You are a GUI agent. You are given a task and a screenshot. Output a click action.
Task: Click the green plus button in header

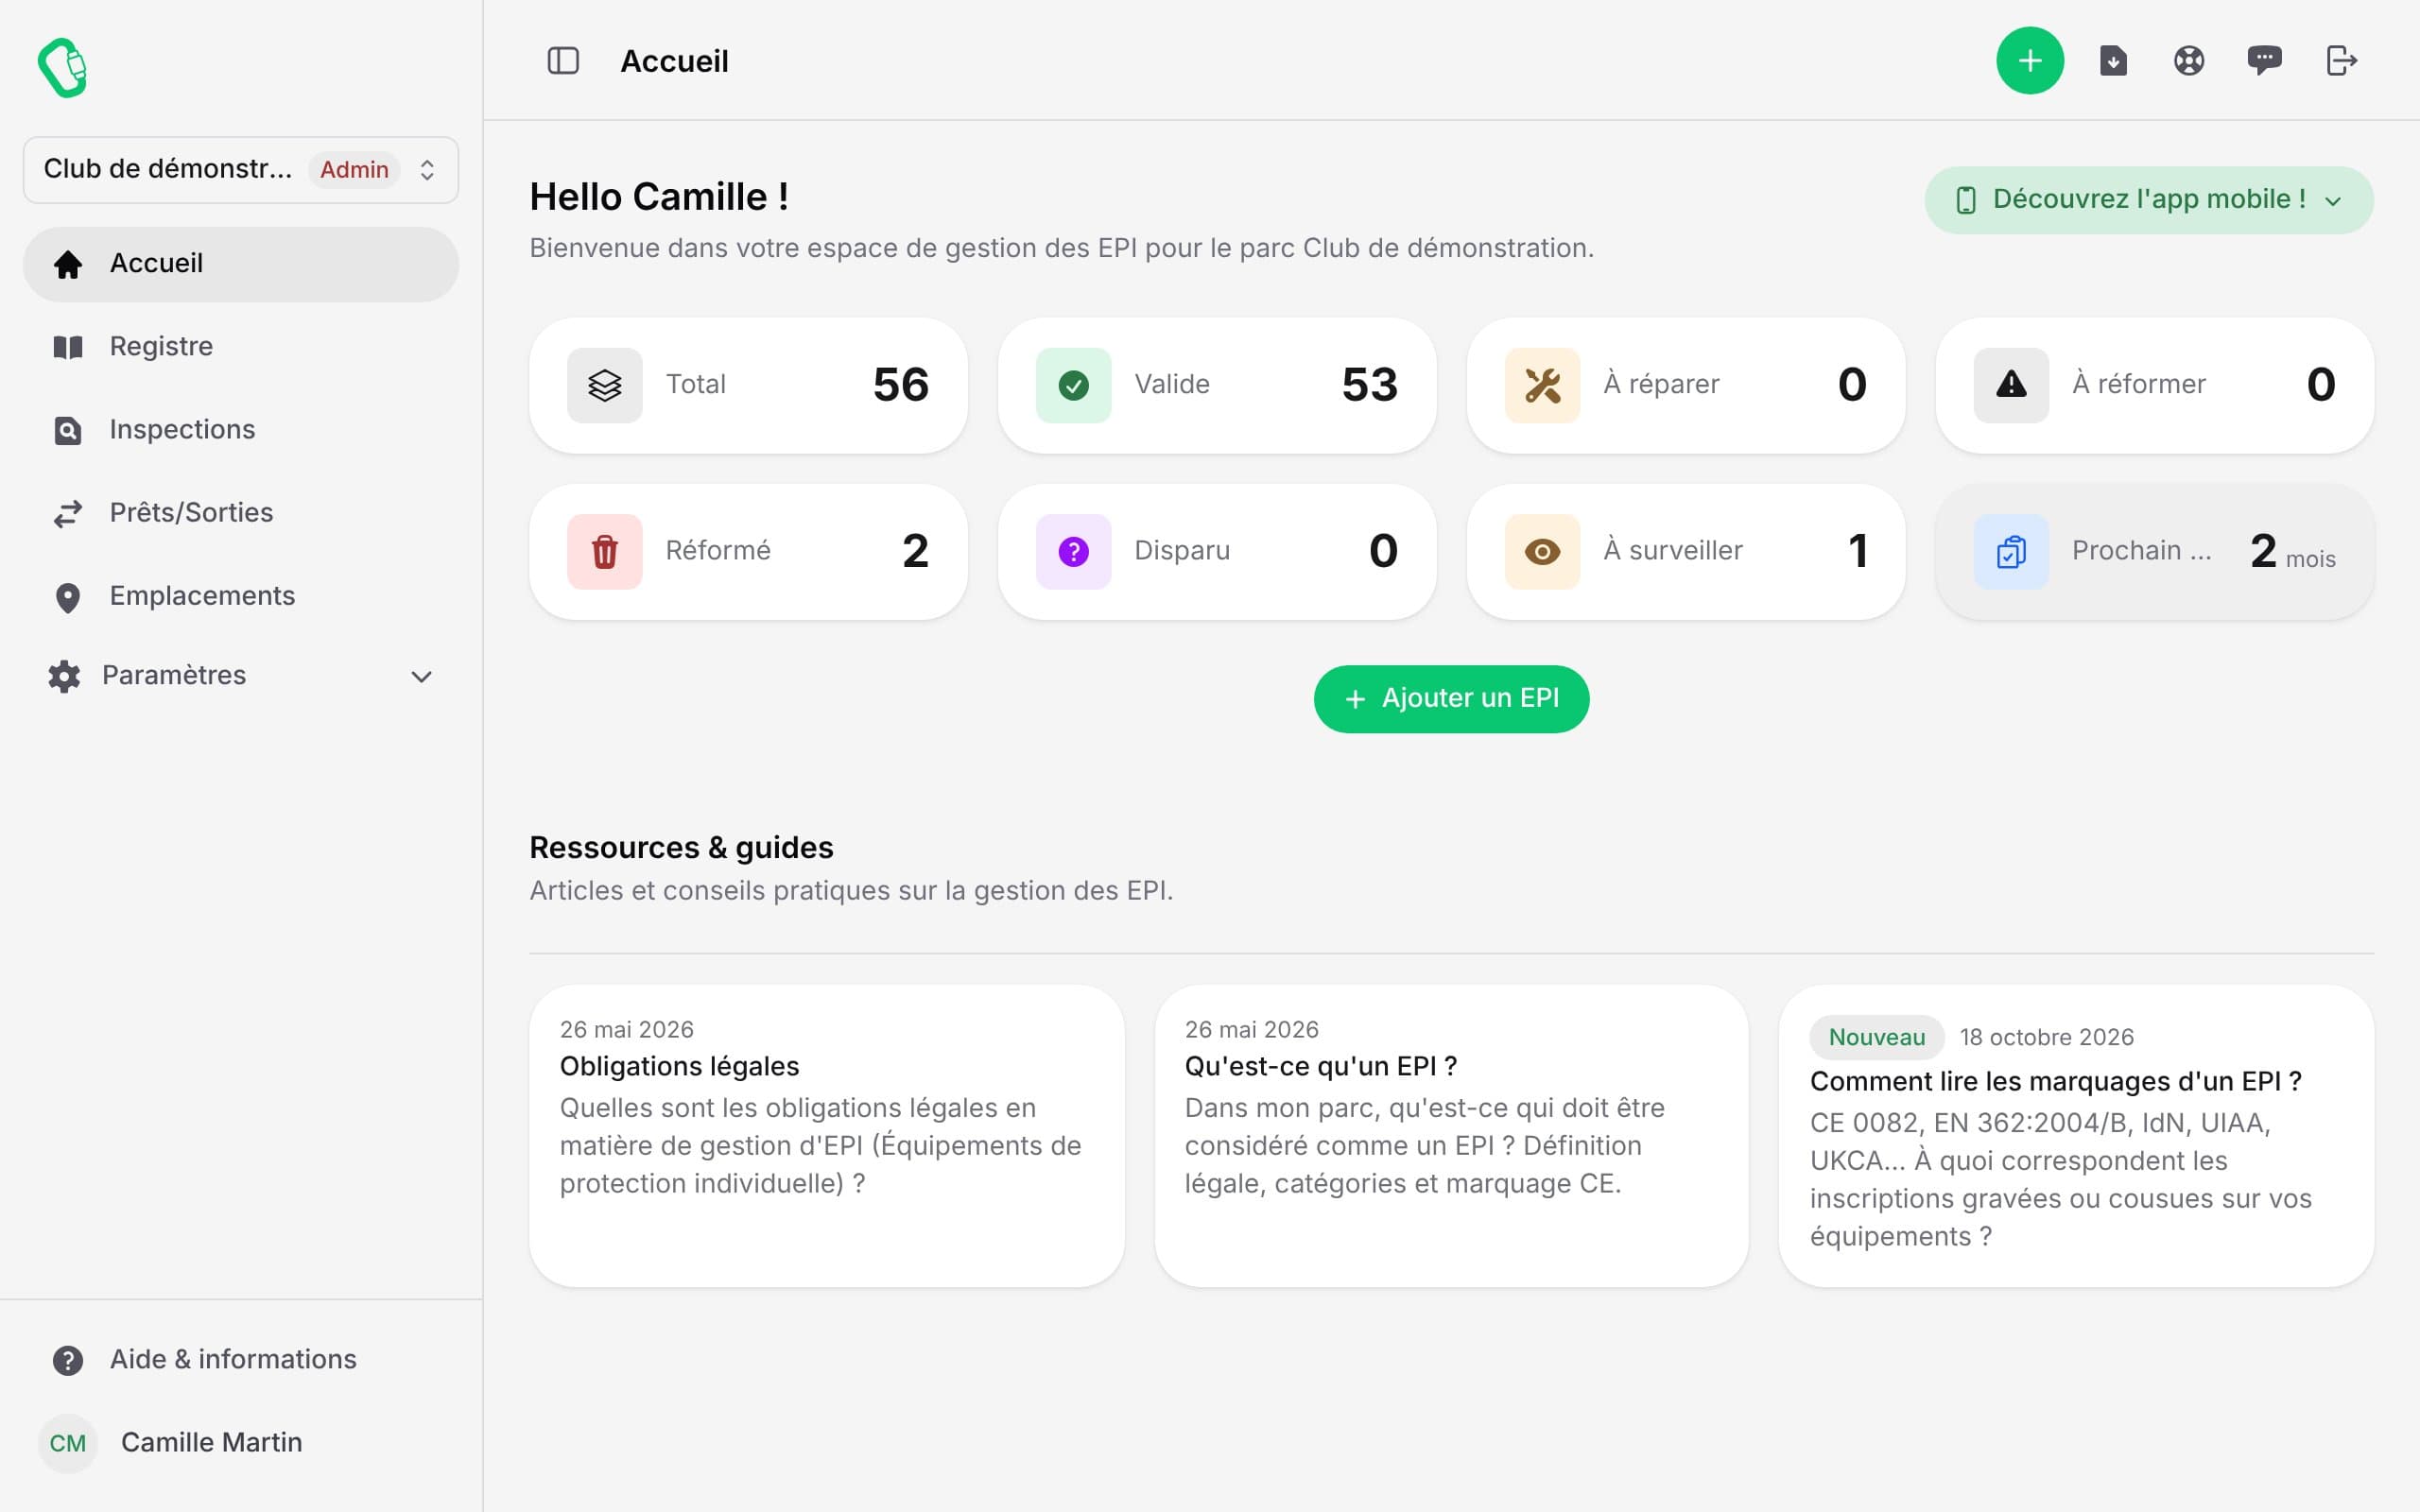[2030, 61]
